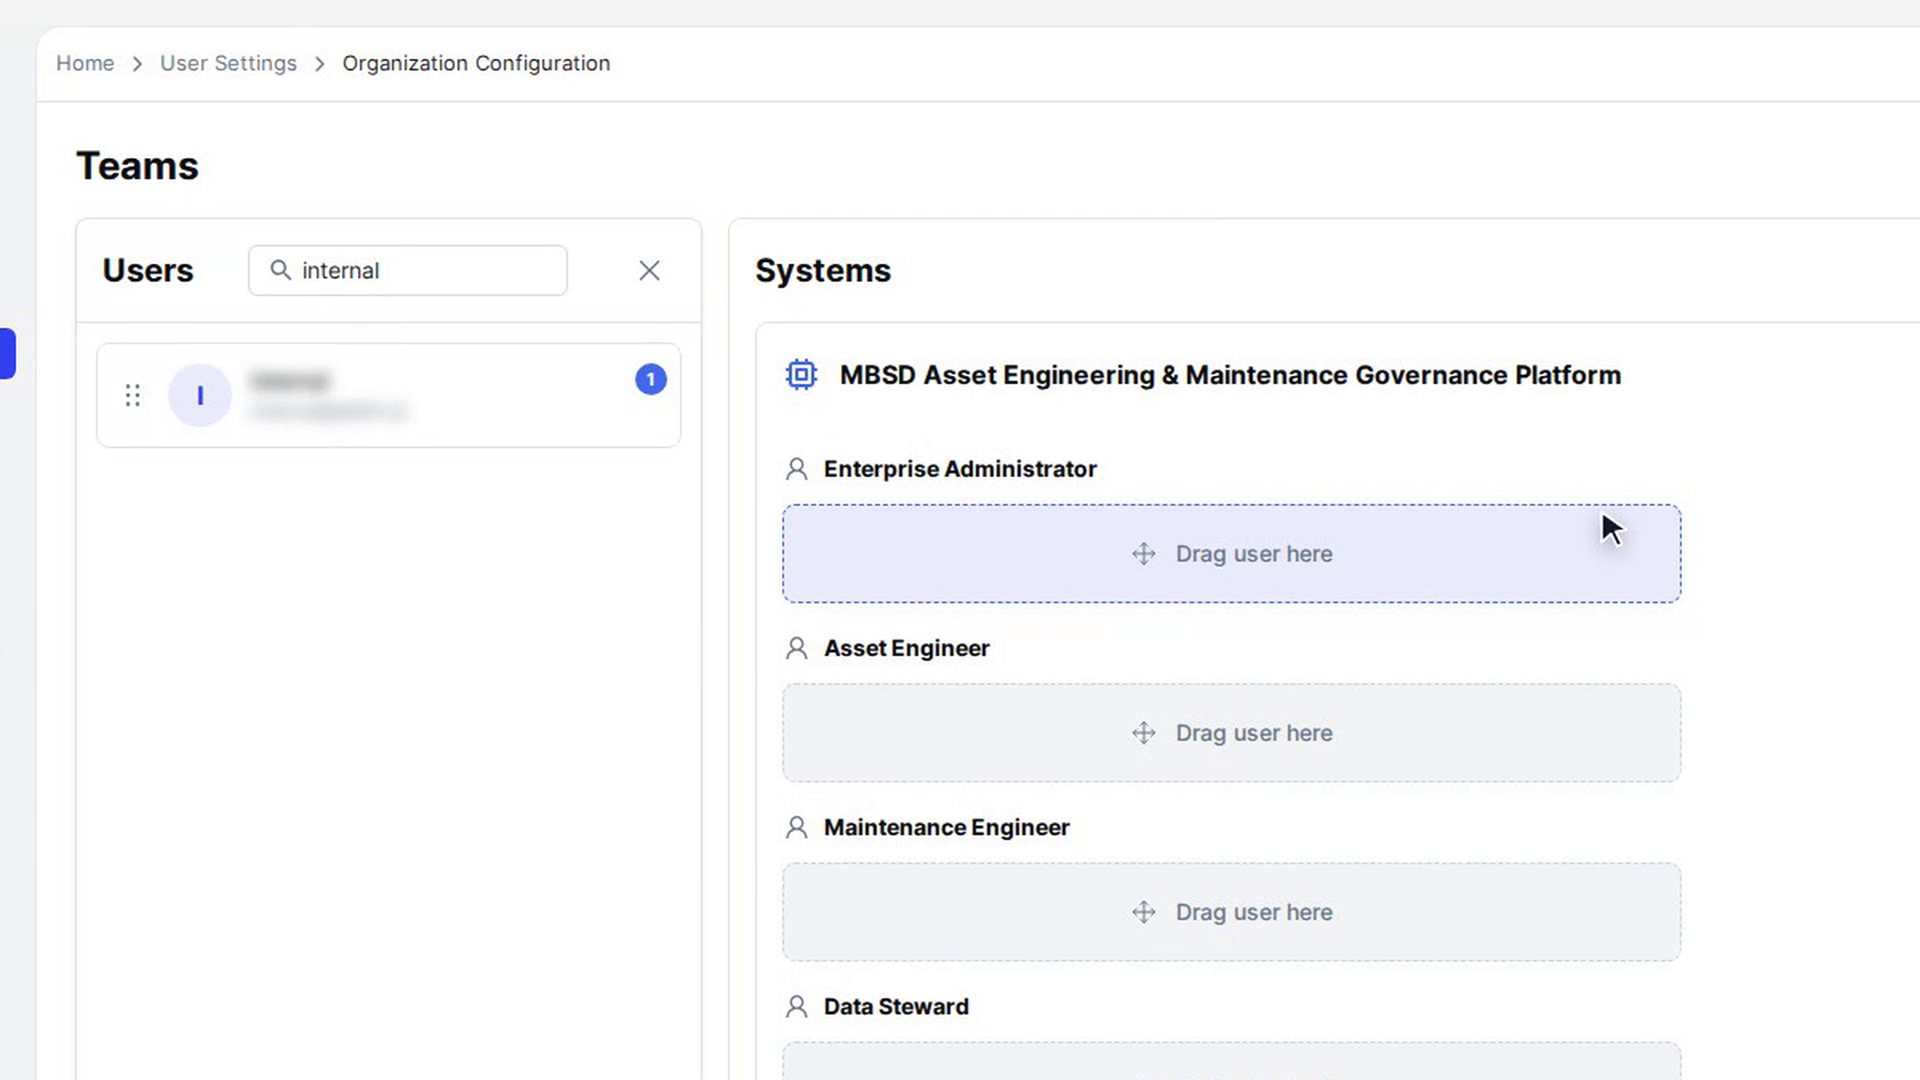Go to the Home breadcrumb
Viewport: 1920px width, 1080px height.
(x=85, y=63)
